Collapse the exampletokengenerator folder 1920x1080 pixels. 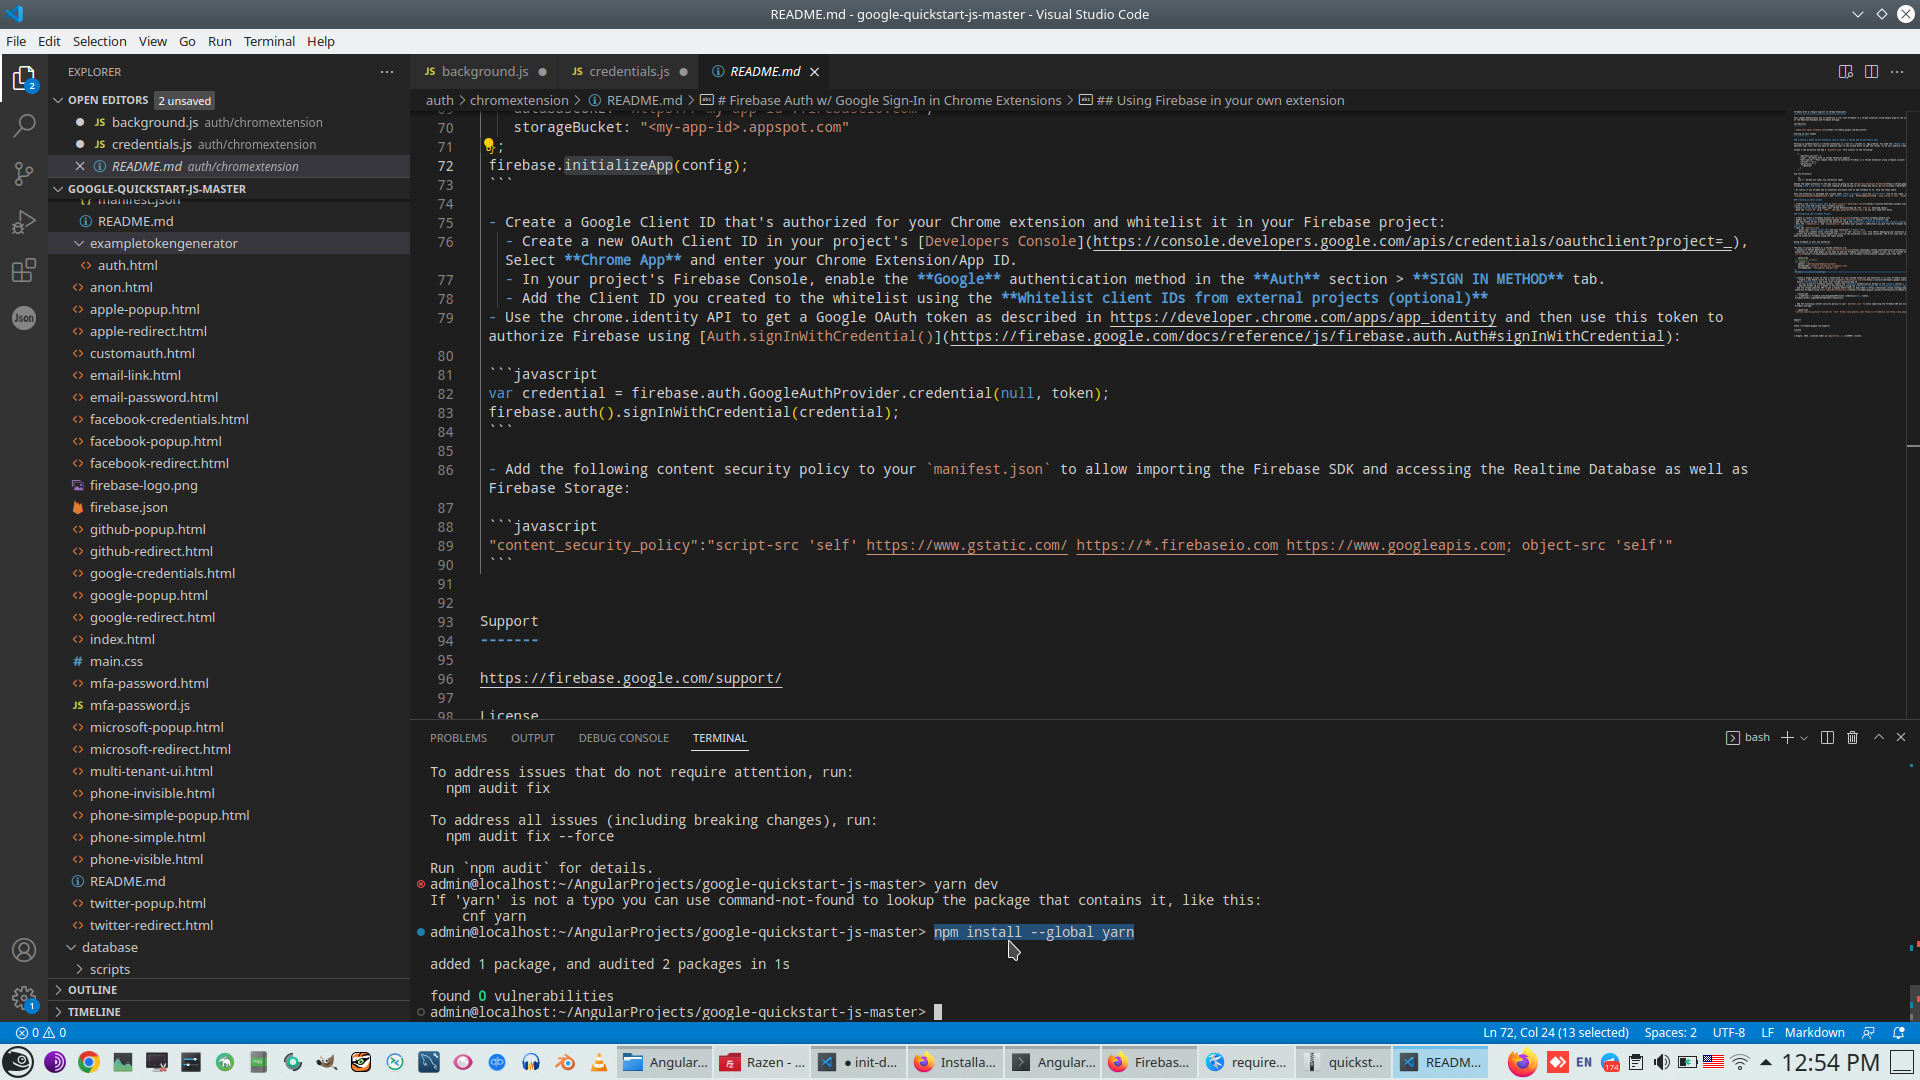point(163,243)
